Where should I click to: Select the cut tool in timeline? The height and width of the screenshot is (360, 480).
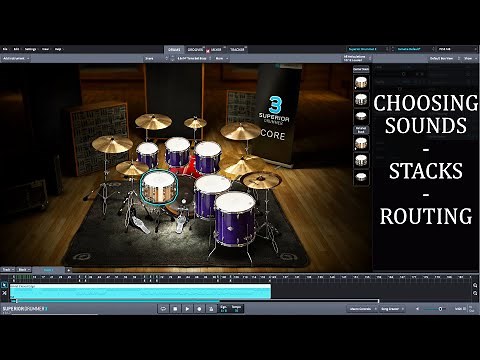pos(4,293)
